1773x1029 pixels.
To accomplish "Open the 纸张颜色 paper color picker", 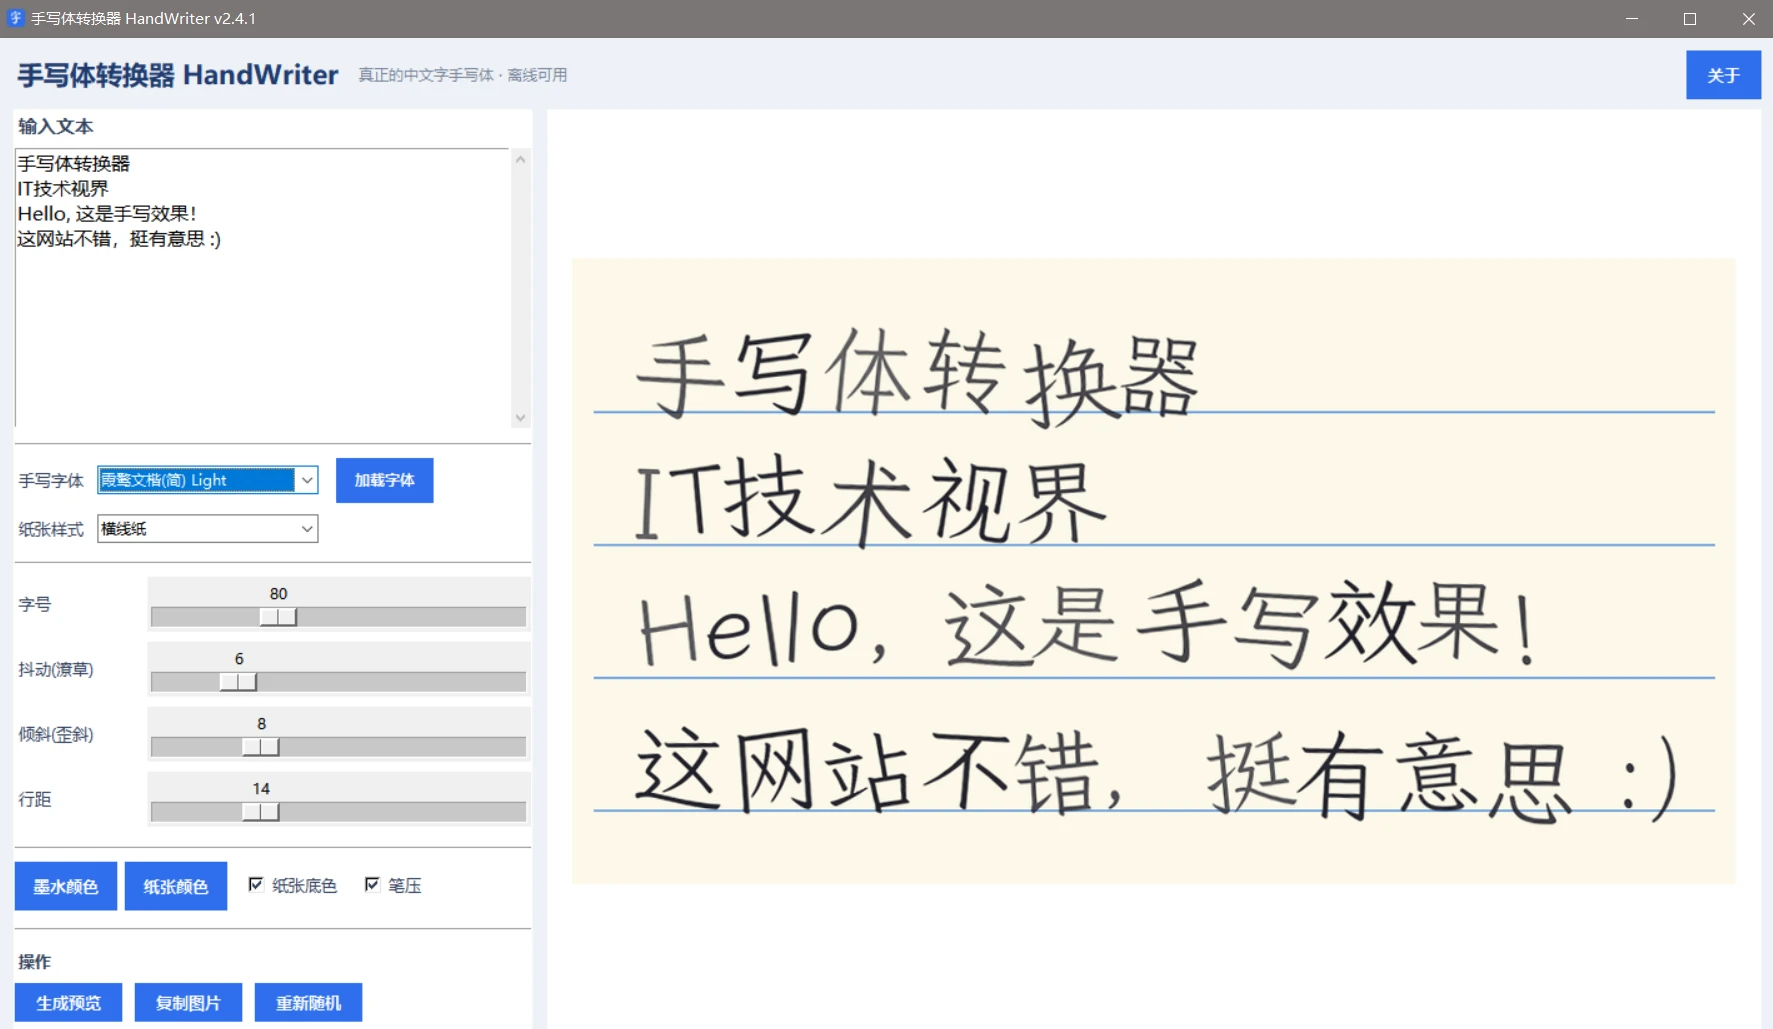I will point(176,886).
